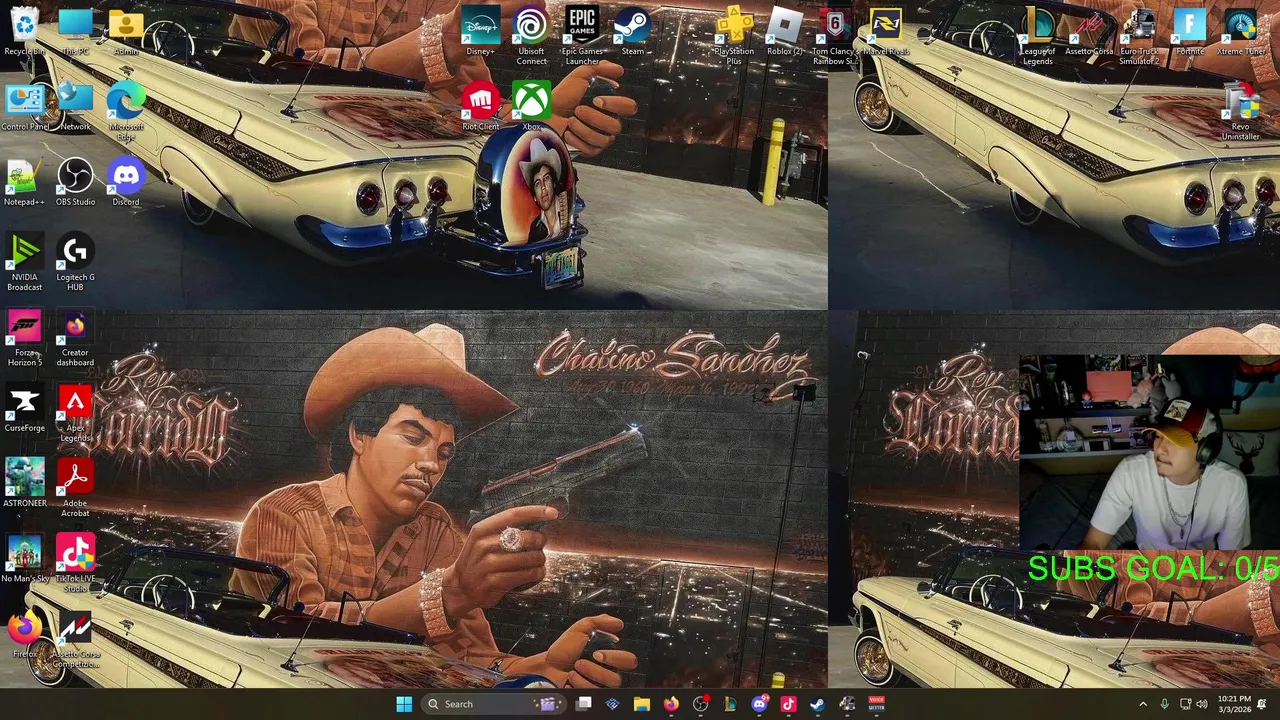Open the Logitech G HUB shortcut

tap(75, 263)
